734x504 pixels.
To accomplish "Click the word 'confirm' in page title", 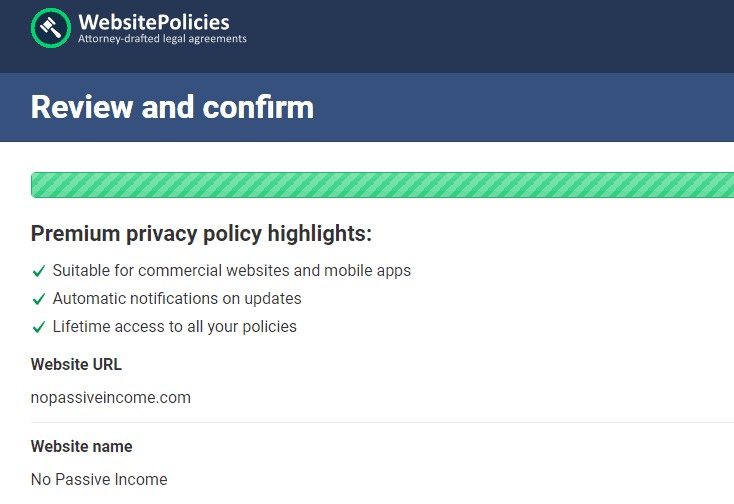I will 260,107.
